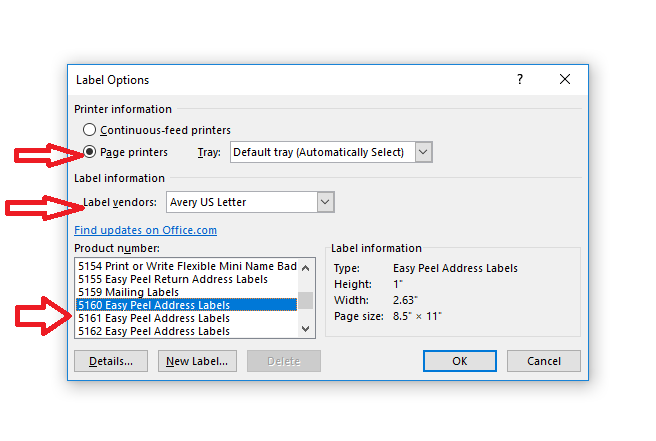This screenshot has height=441, width=656.
Task: Cancel the Label Options dialog
Action: click(543, 361)
